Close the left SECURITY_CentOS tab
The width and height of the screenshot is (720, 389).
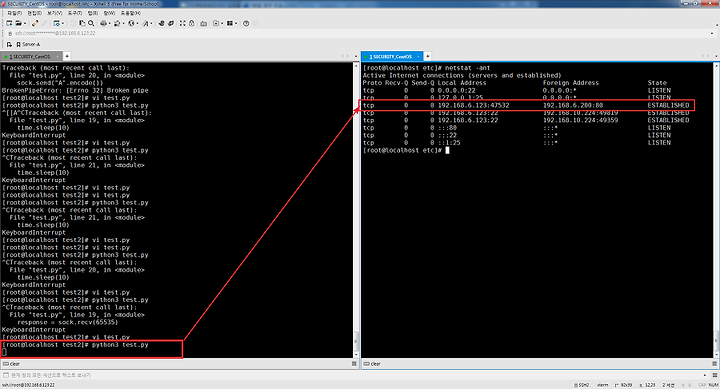click(x=57, y=56)
